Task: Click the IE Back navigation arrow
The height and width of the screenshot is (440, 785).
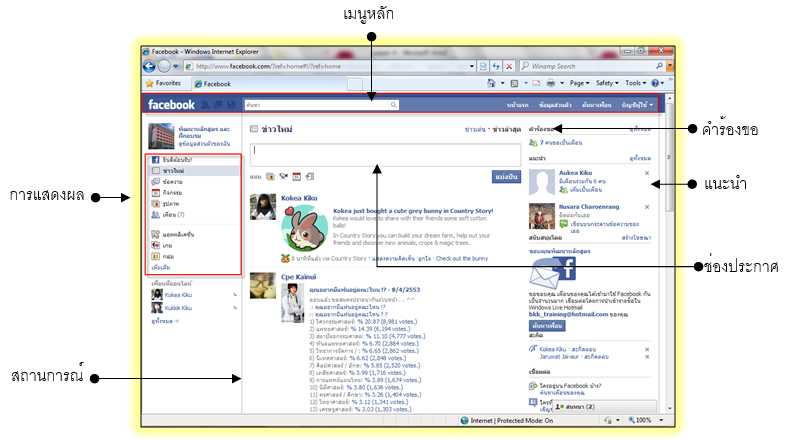Action: 149,66
